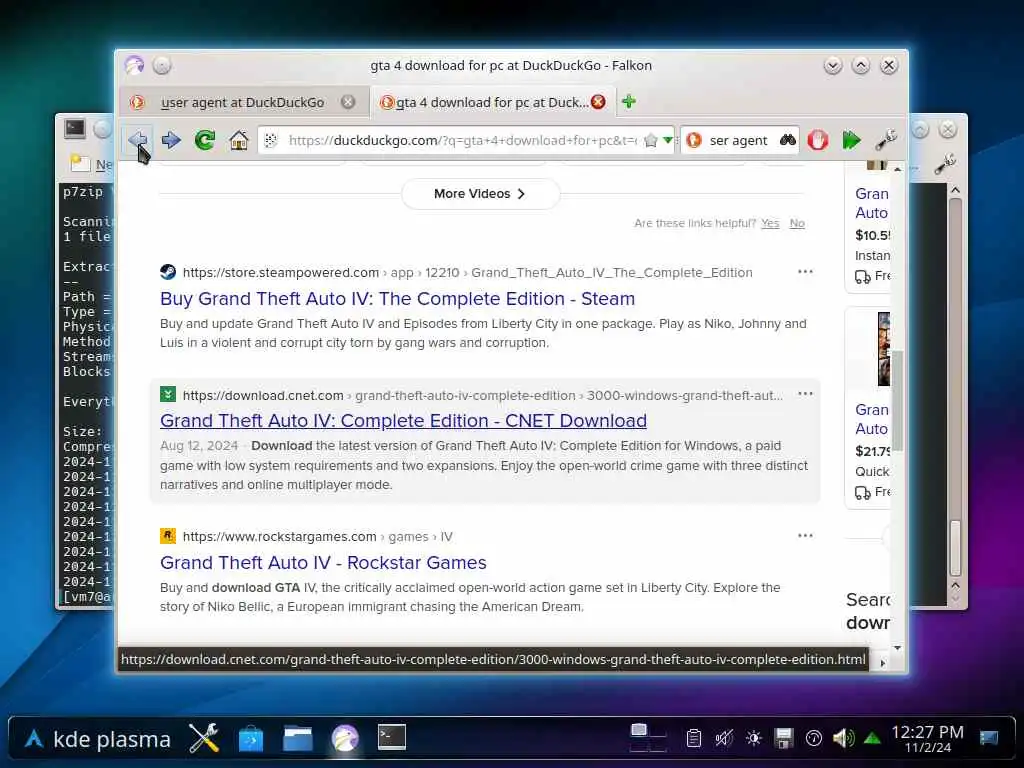This screenshot has width=1024, height=768.
Task: Open the address bar green dropdown arrow
Action: tap(667, 140)
